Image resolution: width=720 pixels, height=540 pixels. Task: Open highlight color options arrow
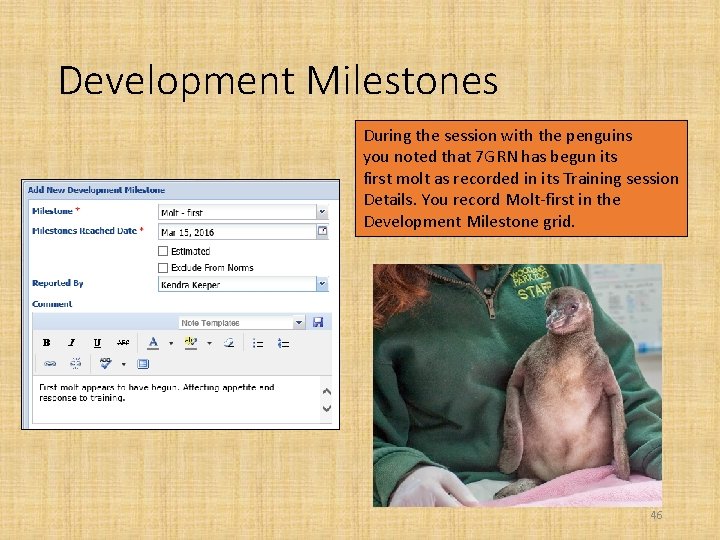209,343
